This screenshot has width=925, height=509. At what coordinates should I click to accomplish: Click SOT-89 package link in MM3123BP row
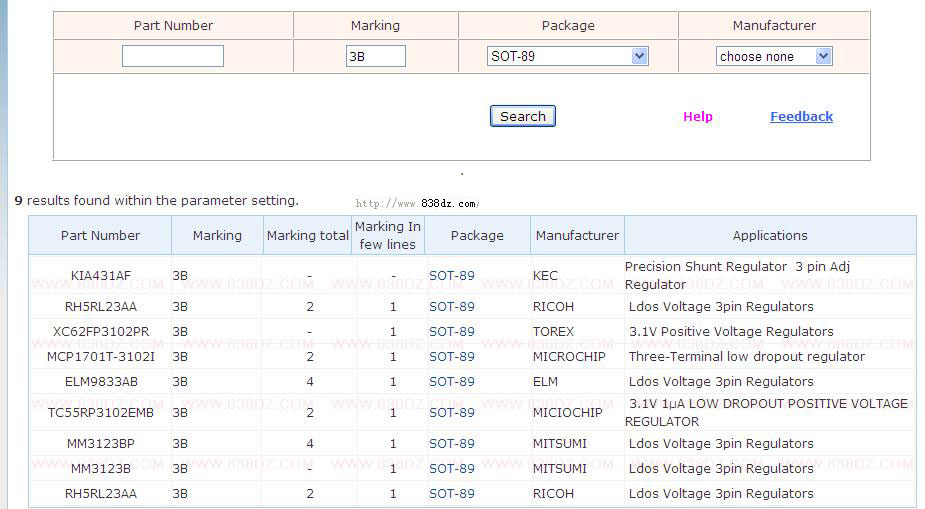[x=452, y=444]
